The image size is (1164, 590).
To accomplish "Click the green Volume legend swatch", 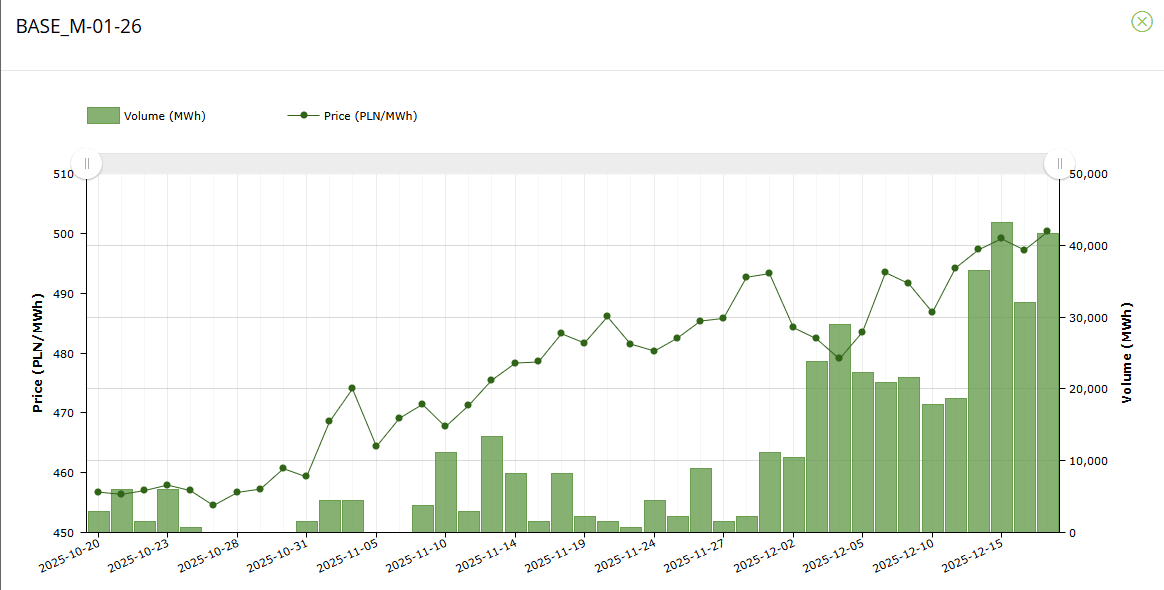I will 103,116.
